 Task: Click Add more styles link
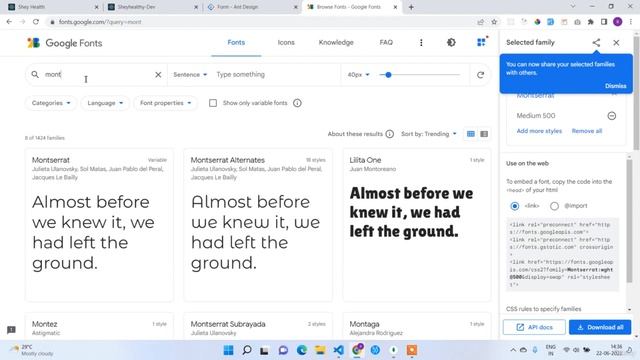pyautogui.click(x=539, y=131)
